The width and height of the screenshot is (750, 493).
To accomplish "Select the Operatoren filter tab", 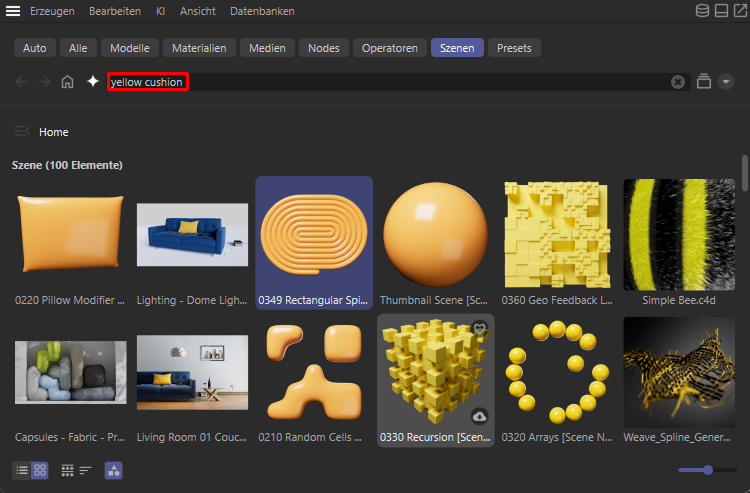I will (389, 48).
